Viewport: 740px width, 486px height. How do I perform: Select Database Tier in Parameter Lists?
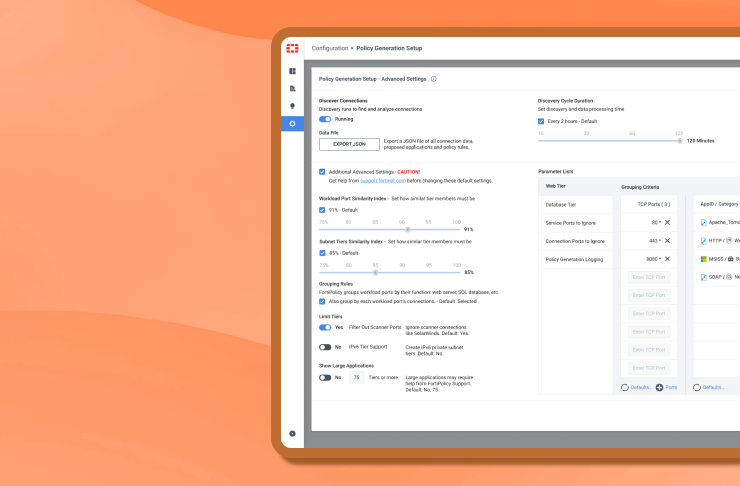pos(575,205)
